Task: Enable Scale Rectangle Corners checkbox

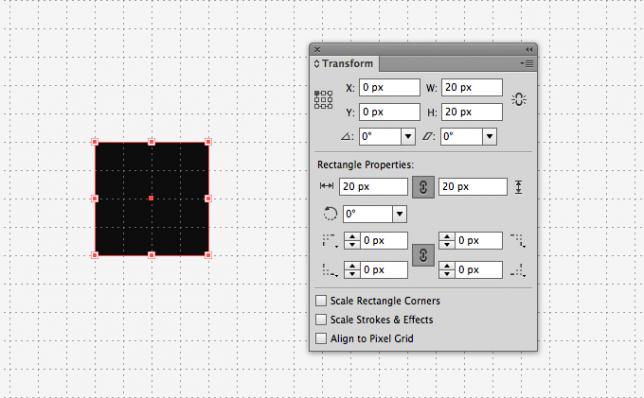Action: pyautogui.click(x=321, y=301)
